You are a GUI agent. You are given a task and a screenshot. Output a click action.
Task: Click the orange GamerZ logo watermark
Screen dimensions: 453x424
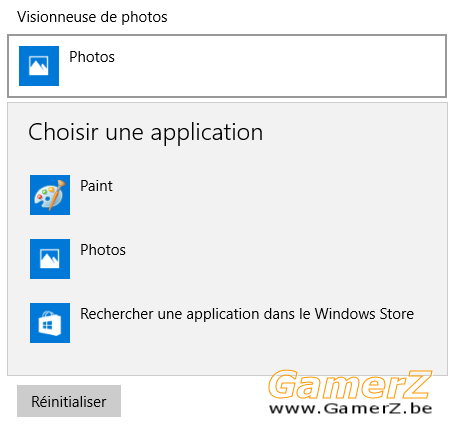(x=350, y=384)
